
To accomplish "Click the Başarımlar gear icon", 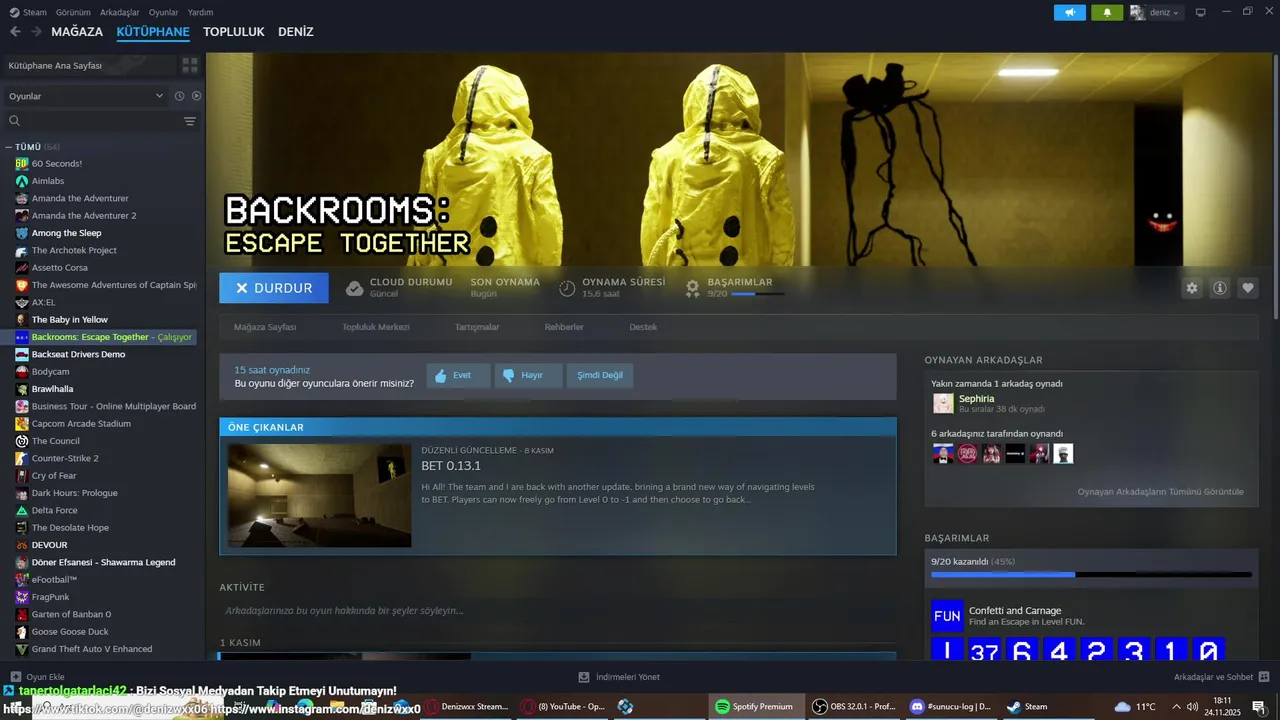I will click(692, 288).
